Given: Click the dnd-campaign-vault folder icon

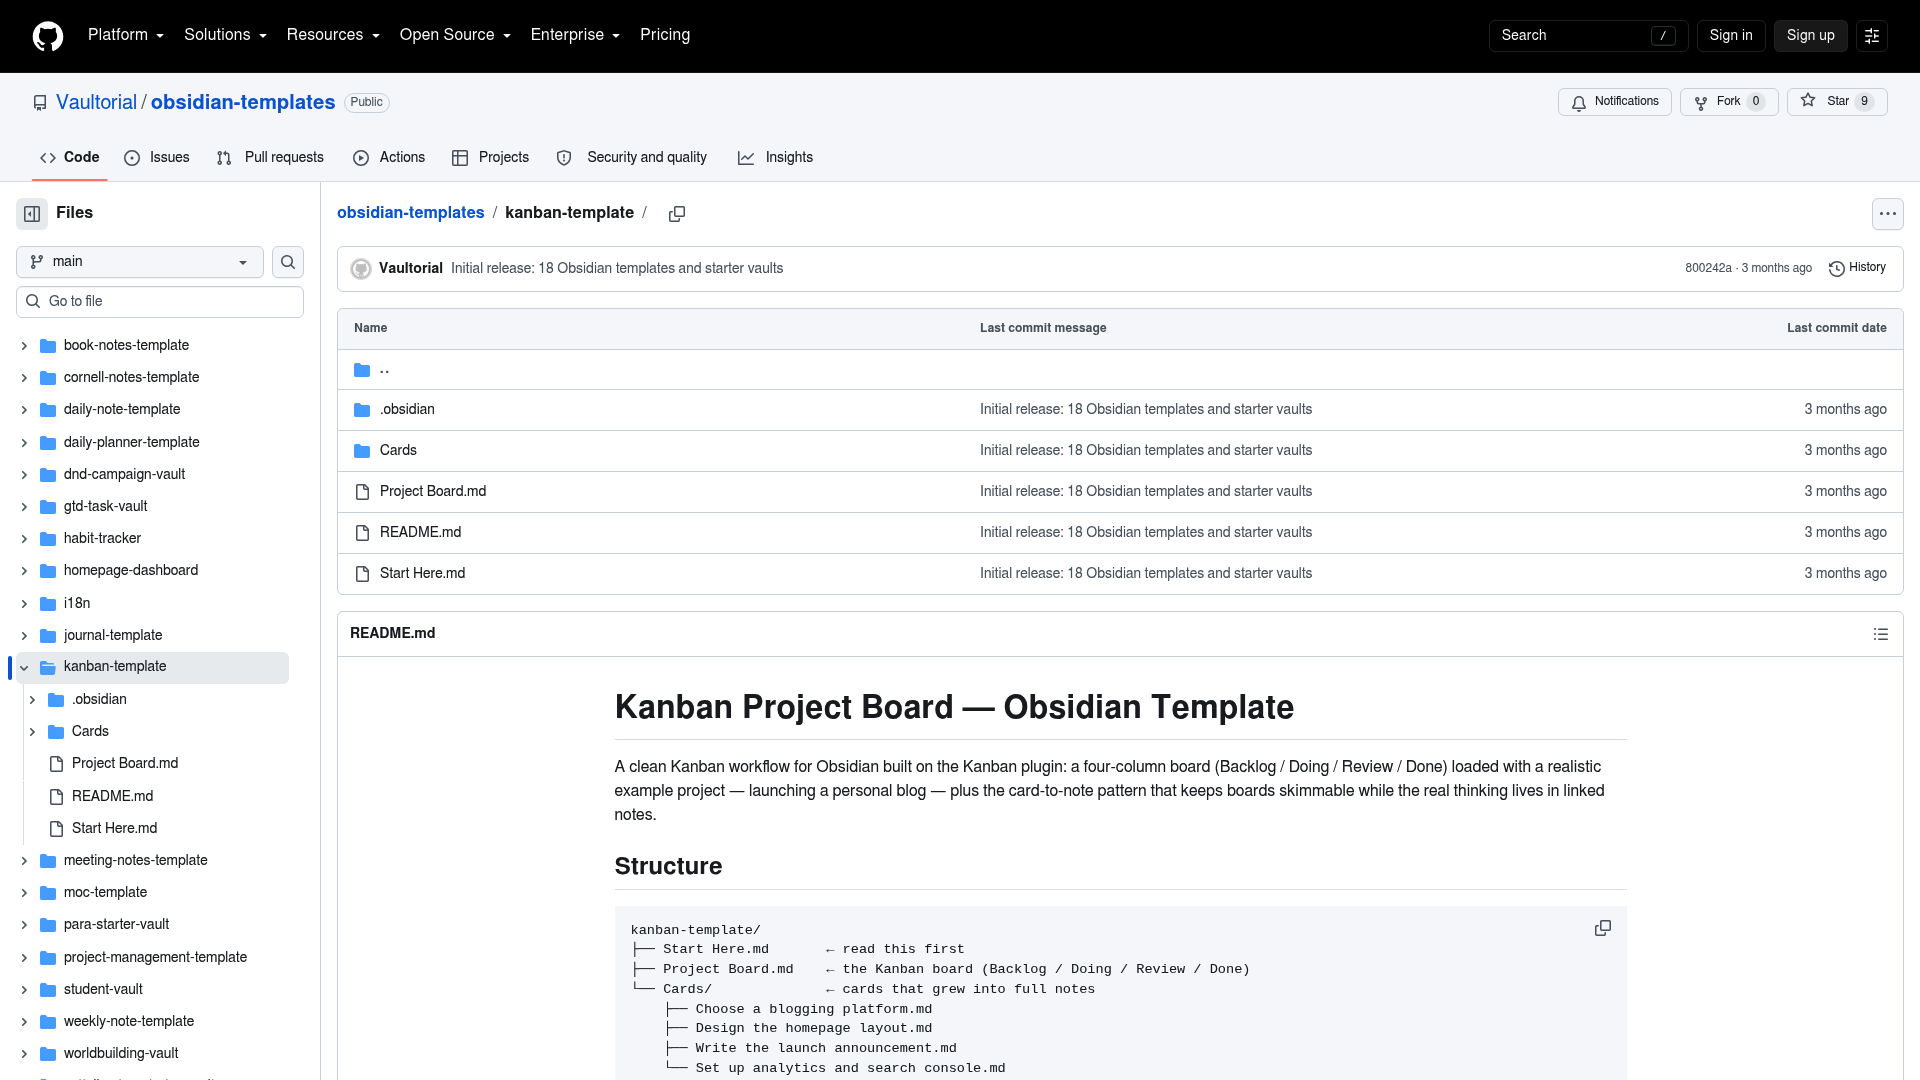Looking at the screenshot, I should coord(47,475).
